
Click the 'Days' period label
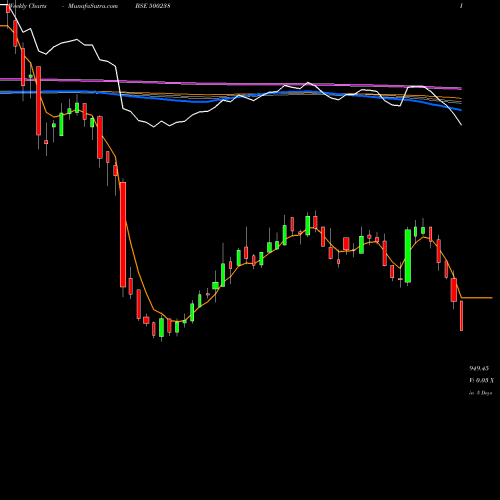480,393
